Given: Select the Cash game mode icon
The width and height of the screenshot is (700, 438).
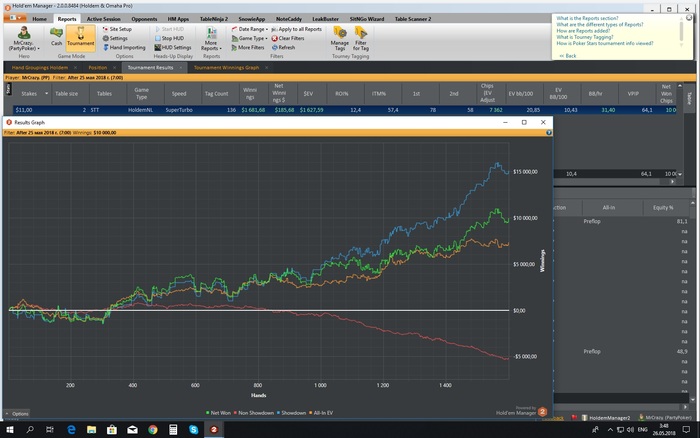Looking at the screenshot, I should (x=56, y=37).
